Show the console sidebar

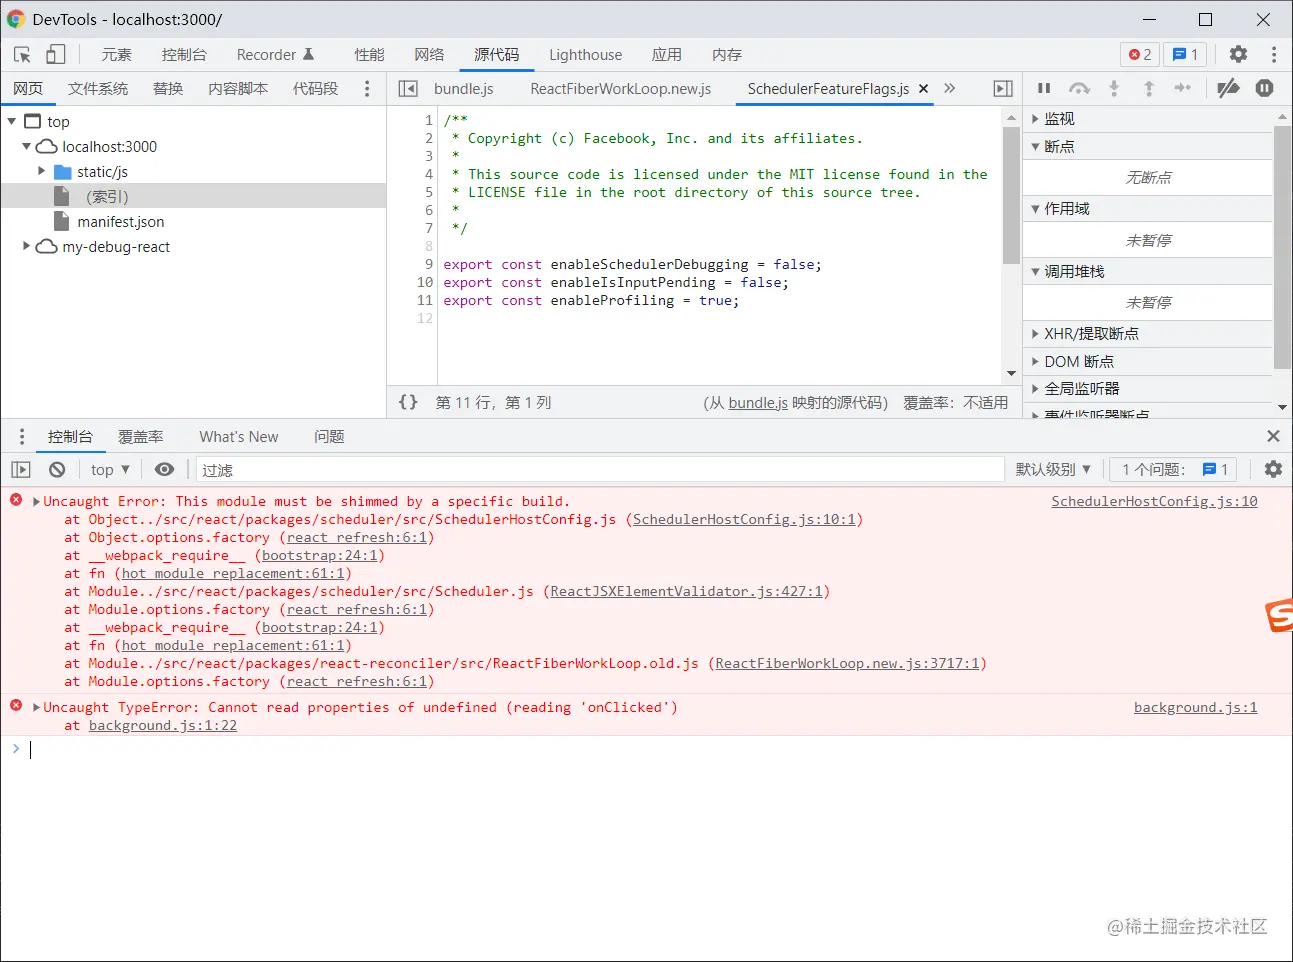21,469
